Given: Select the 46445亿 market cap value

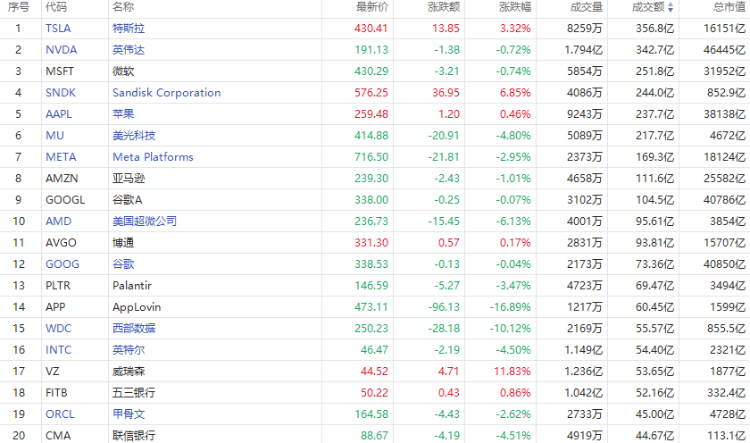Looking at the screenshot, I should point(724,50).
